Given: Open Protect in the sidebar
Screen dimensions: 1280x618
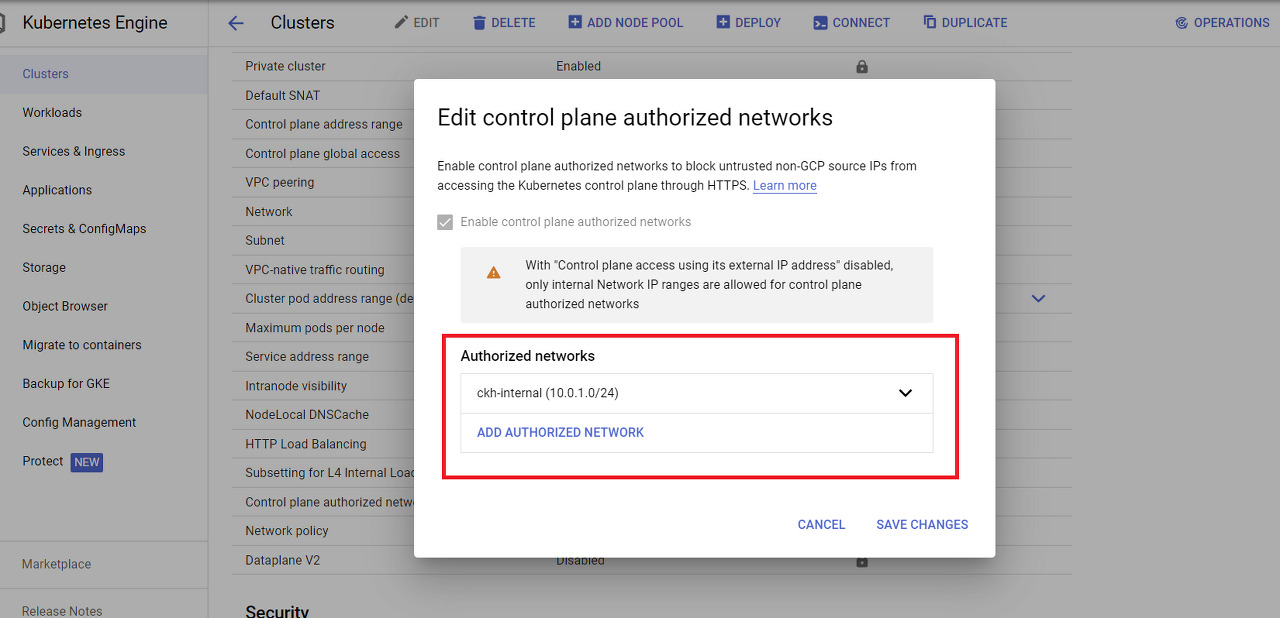Looking at the screenshot, I should tap(104, 461).
